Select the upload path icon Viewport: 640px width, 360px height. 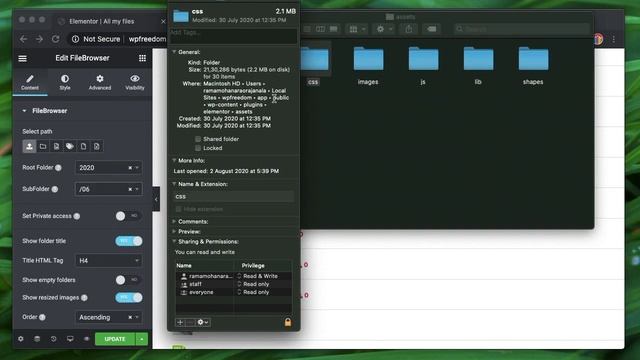point(29,146)
